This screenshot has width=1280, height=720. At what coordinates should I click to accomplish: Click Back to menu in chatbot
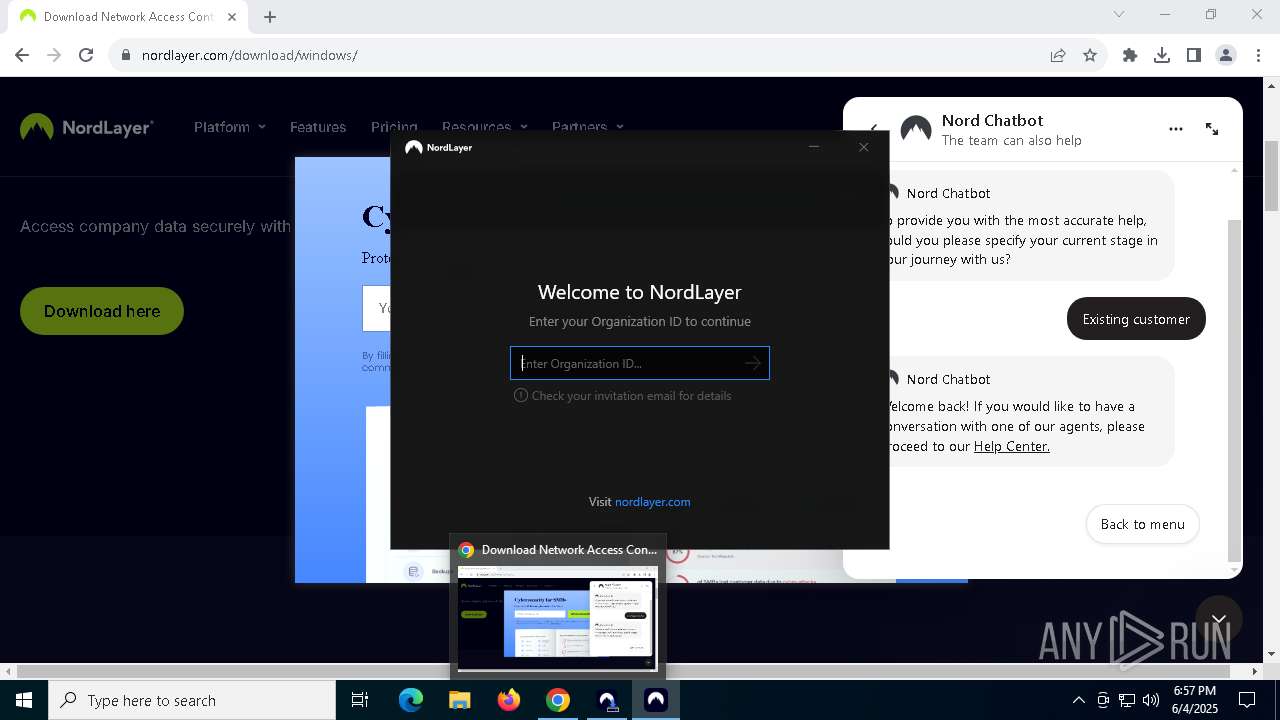pos(1142,524)
